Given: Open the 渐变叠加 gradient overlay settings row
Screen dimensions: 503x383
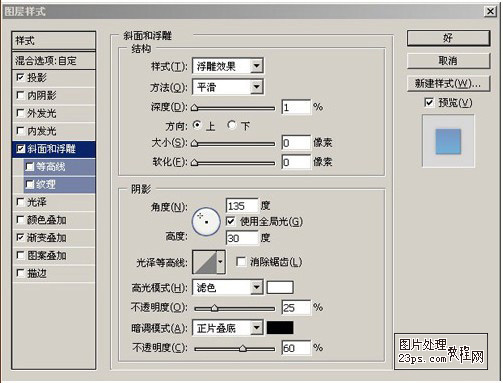Looking at the screenshot, I should tap(54, 238).
